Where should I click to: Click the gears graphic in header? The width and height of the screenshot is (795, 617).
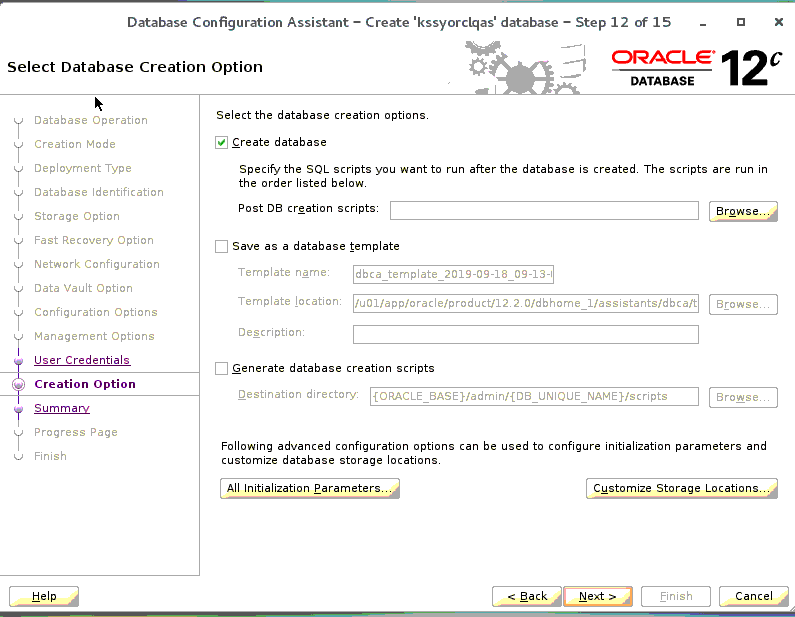tap(520, 68)
